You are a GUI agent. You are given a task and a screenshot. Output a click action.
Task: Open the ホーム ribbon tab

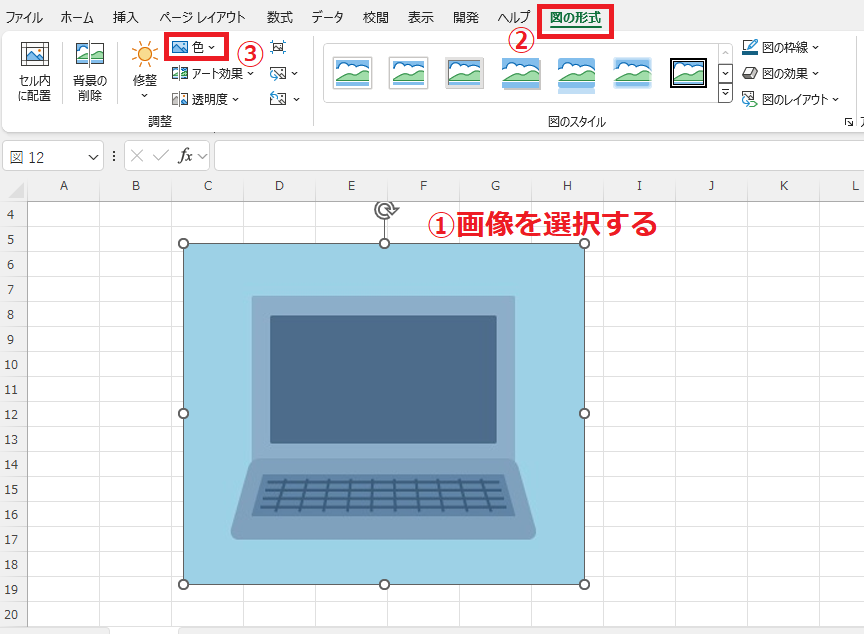(76, 16)
